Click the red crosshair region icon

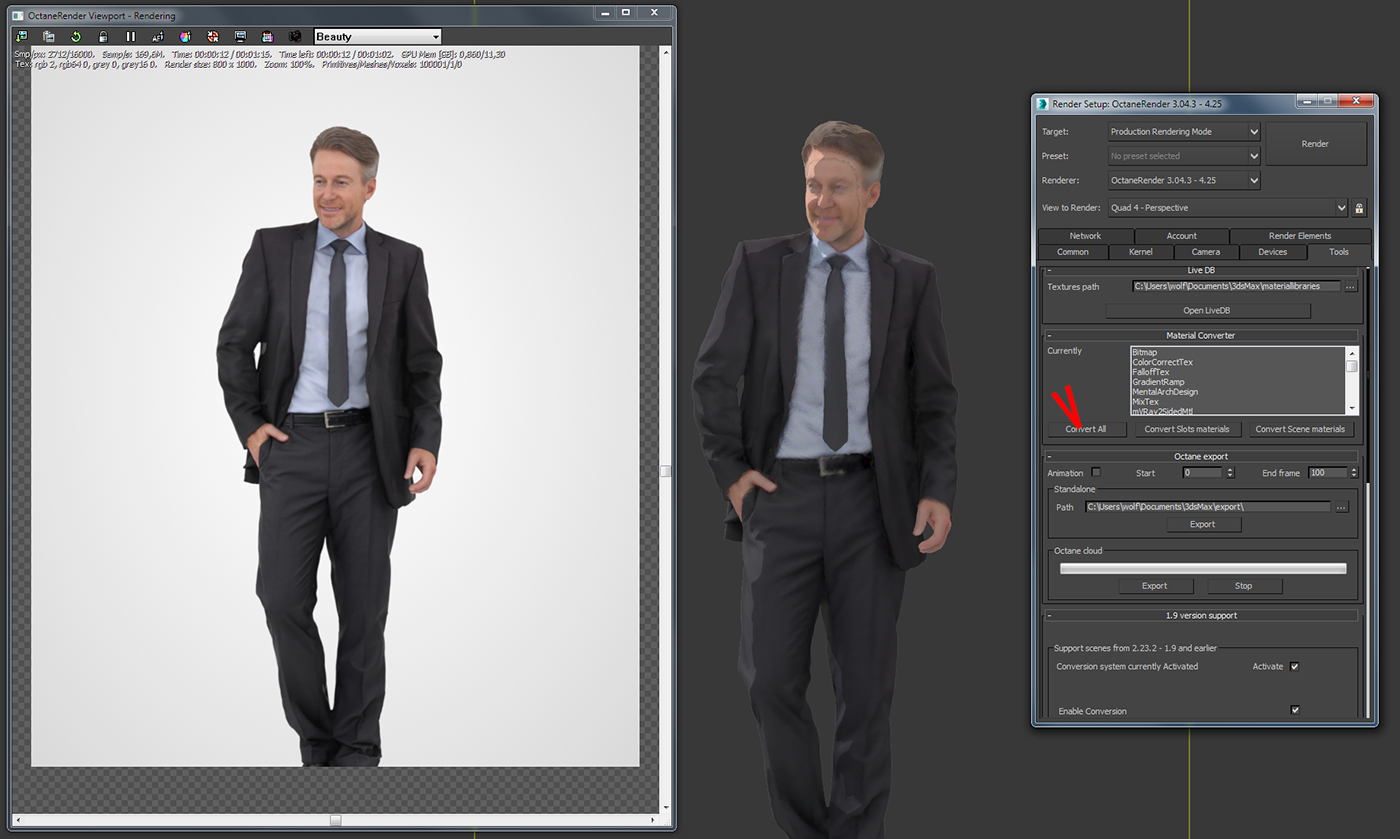pos(213,37)
